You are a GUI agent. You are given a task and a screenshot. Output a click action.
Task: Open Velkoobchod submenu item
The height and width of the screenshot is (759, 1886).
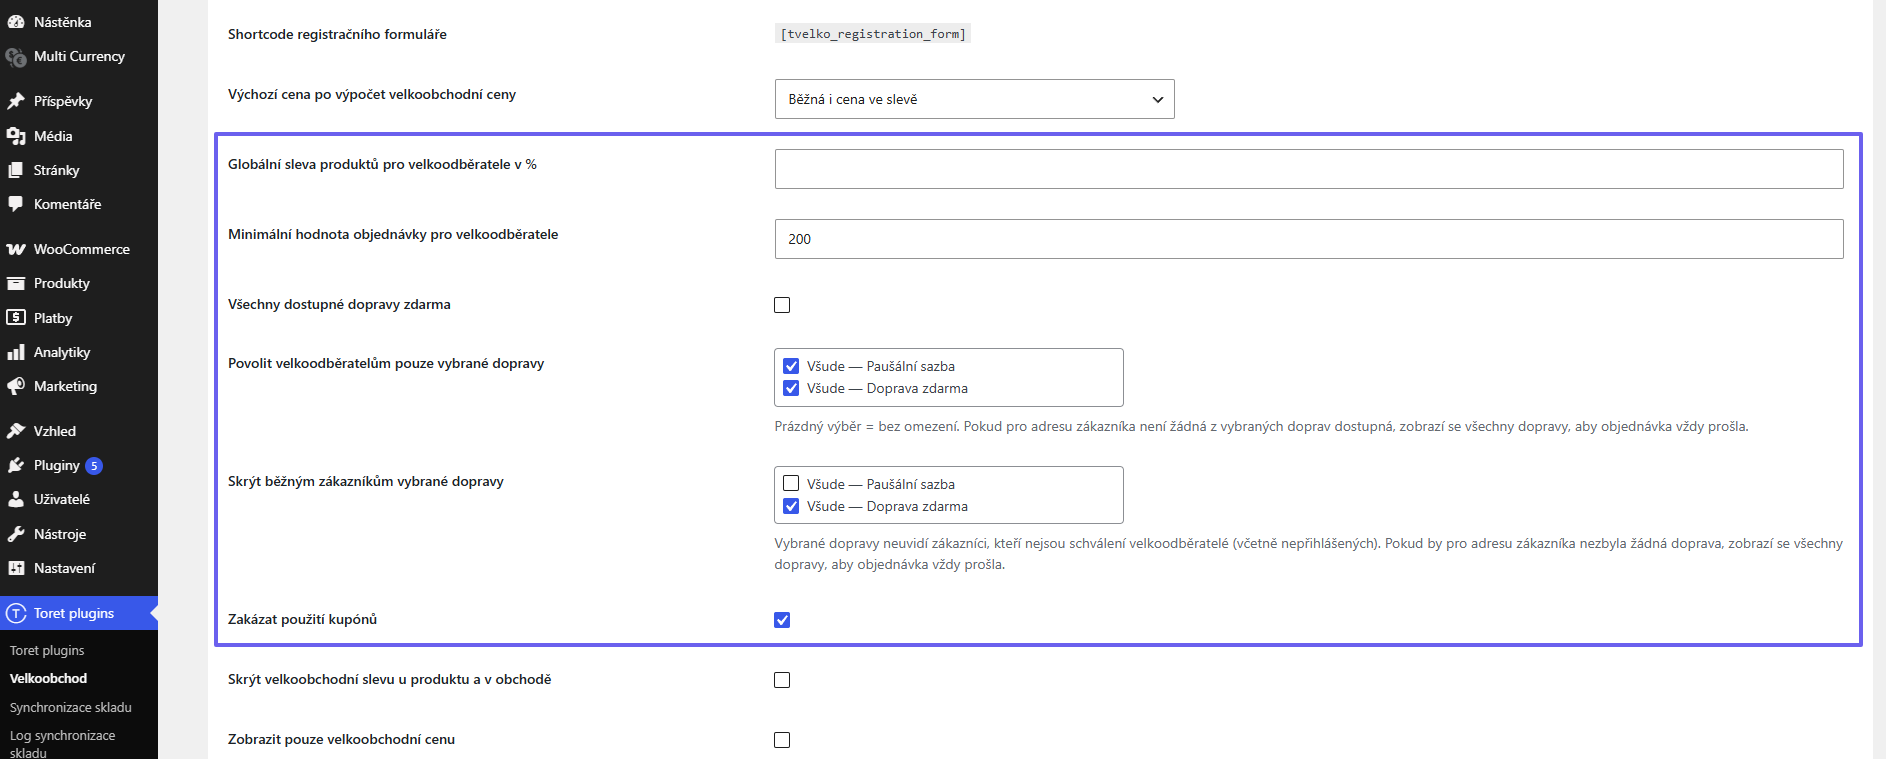pyautogui.click(x=49, y=678)
